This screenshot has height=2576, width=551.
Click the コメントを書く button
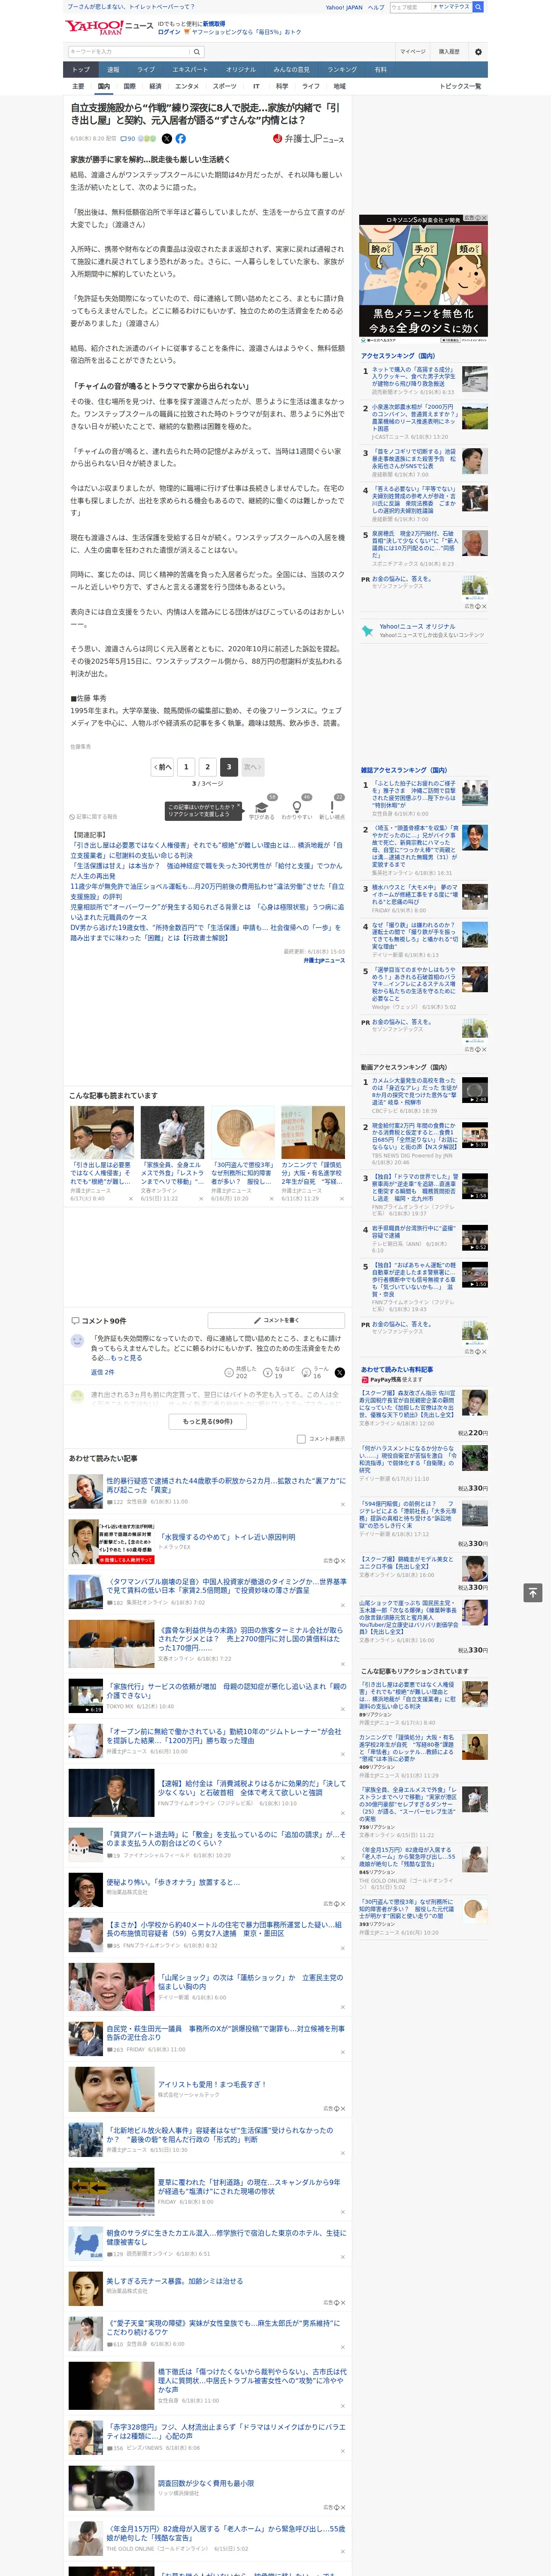click(x=276, y=1320)
